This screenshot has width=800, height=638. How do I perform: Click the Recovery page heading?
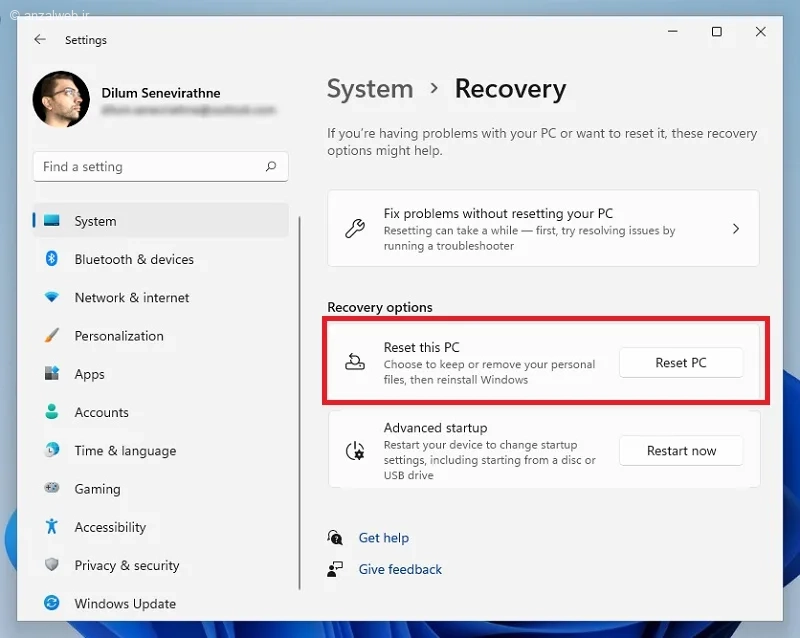pyautogui.click(x=510, y=89)
